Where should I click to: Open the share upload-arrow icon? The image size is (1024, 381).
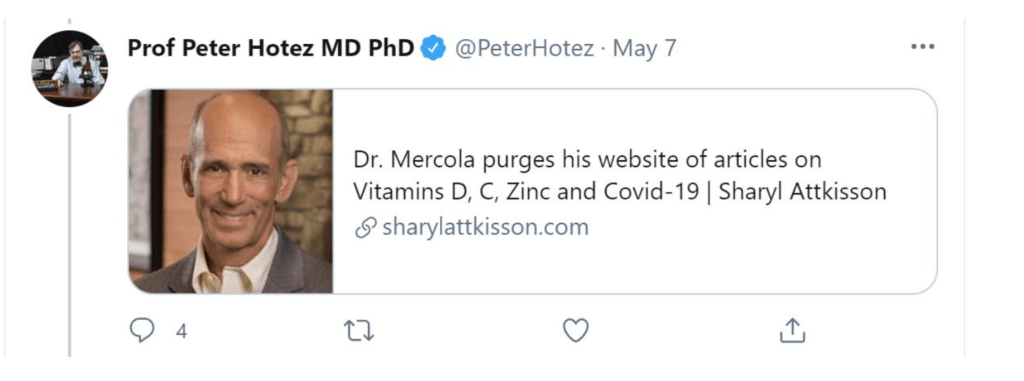[x=792, y=331]
